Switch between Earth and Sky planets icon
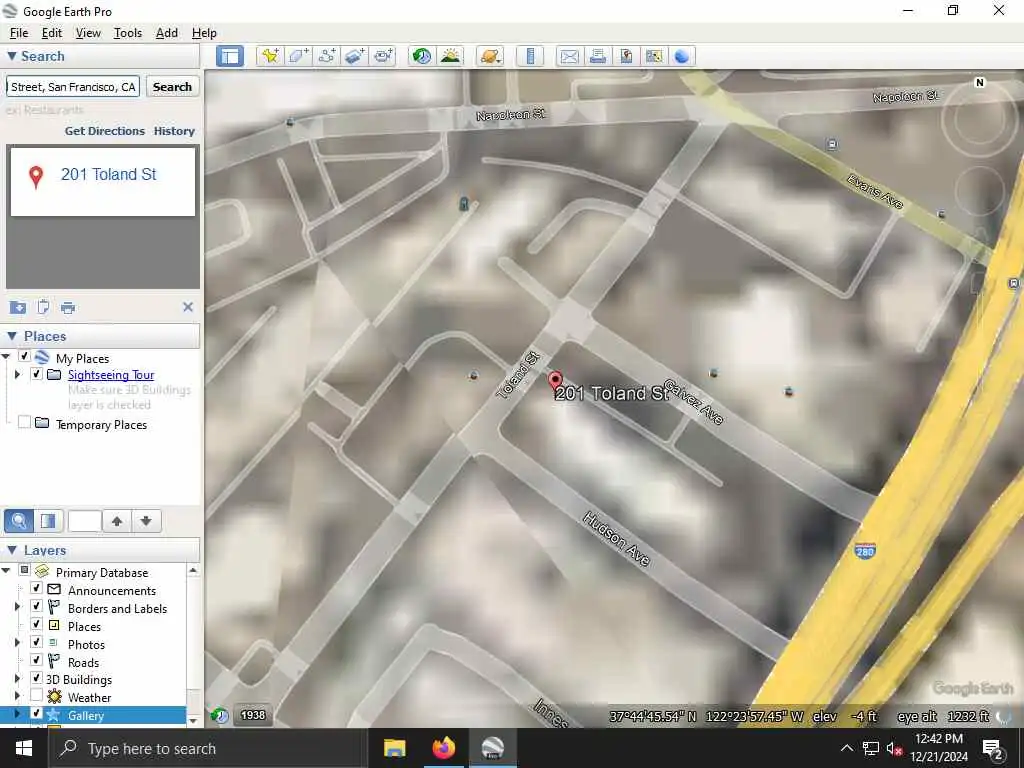 (x=489, y=56)
